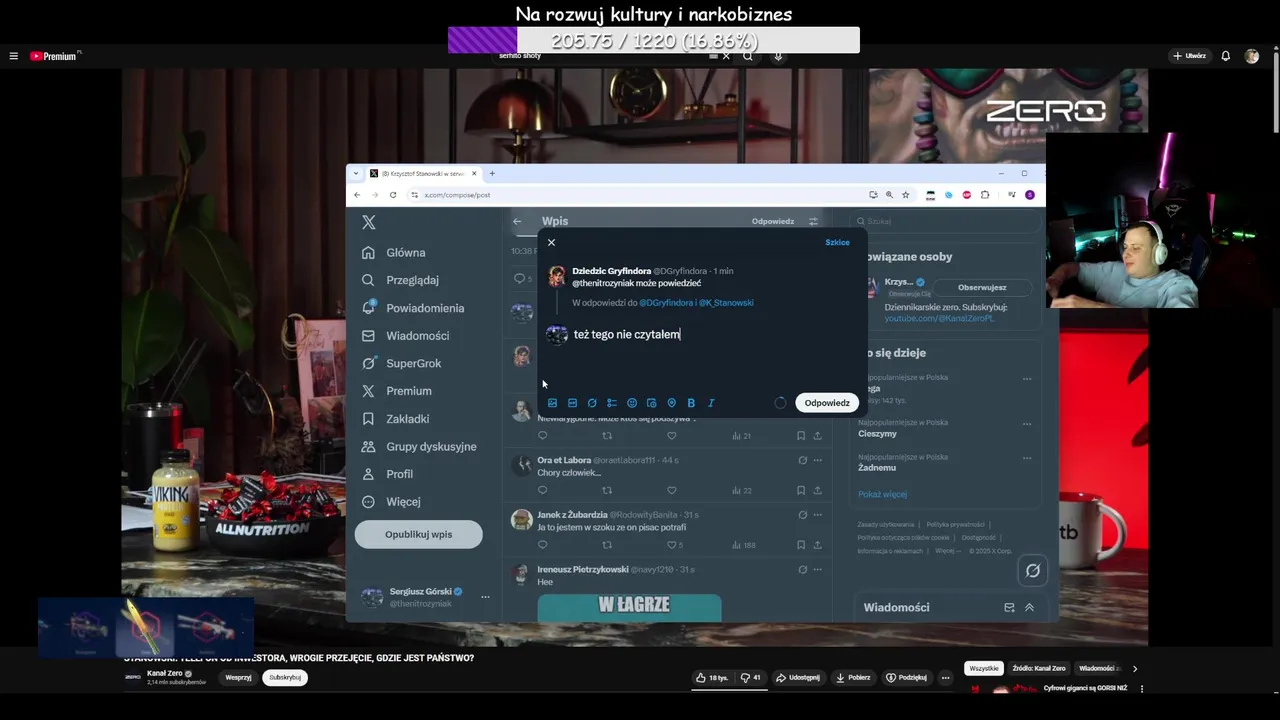Open Profil page in sidebar
The width and height of the screenshot is (1280, 720).
coord(387,474)
